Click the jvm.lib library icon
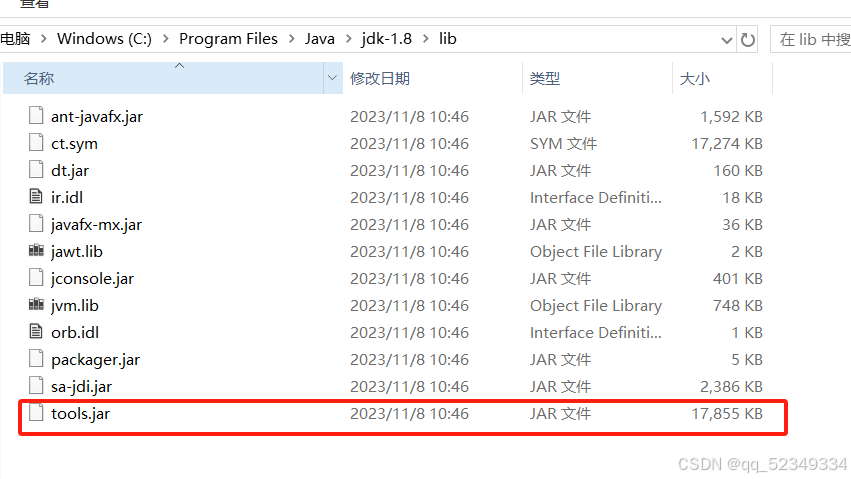The width and height of the screenshot is (851, 479). pos(36,304)
